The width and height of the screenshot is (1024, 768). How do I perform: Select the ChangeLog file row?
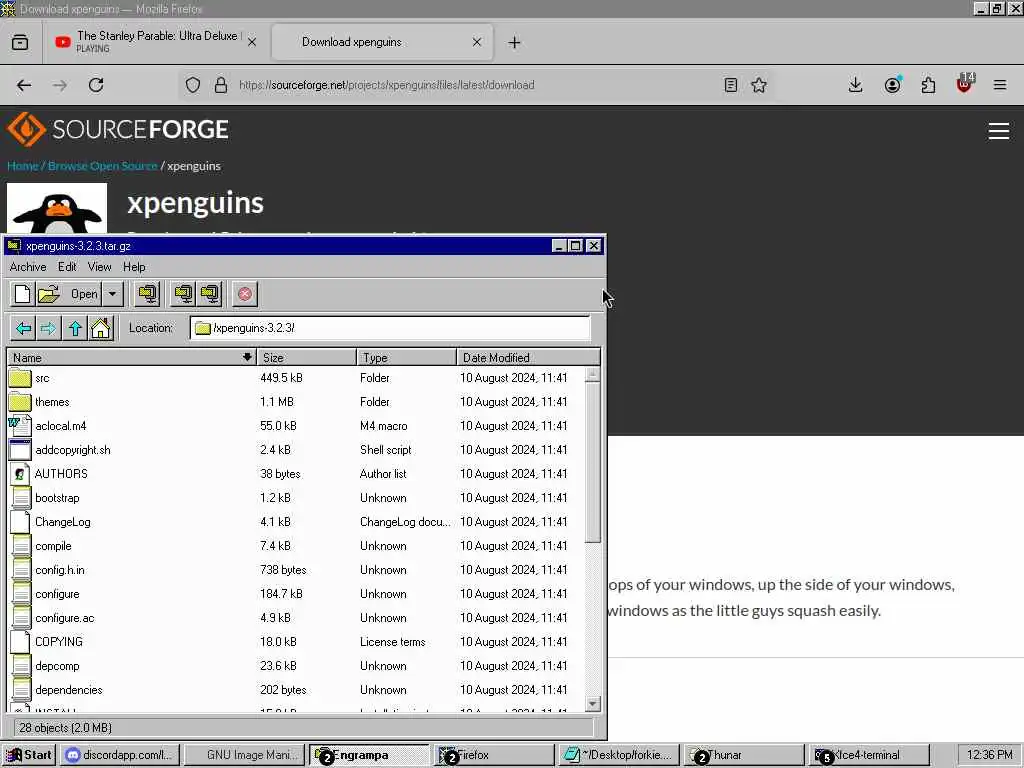click(296, 522)
